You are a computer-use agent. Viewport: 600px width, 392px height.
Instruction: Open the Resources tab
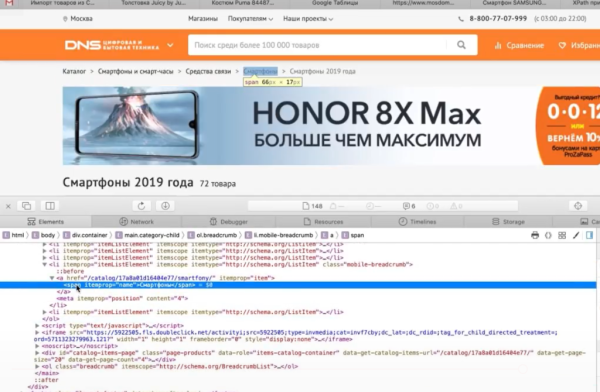pyautogui.click(x=323, y=222)
